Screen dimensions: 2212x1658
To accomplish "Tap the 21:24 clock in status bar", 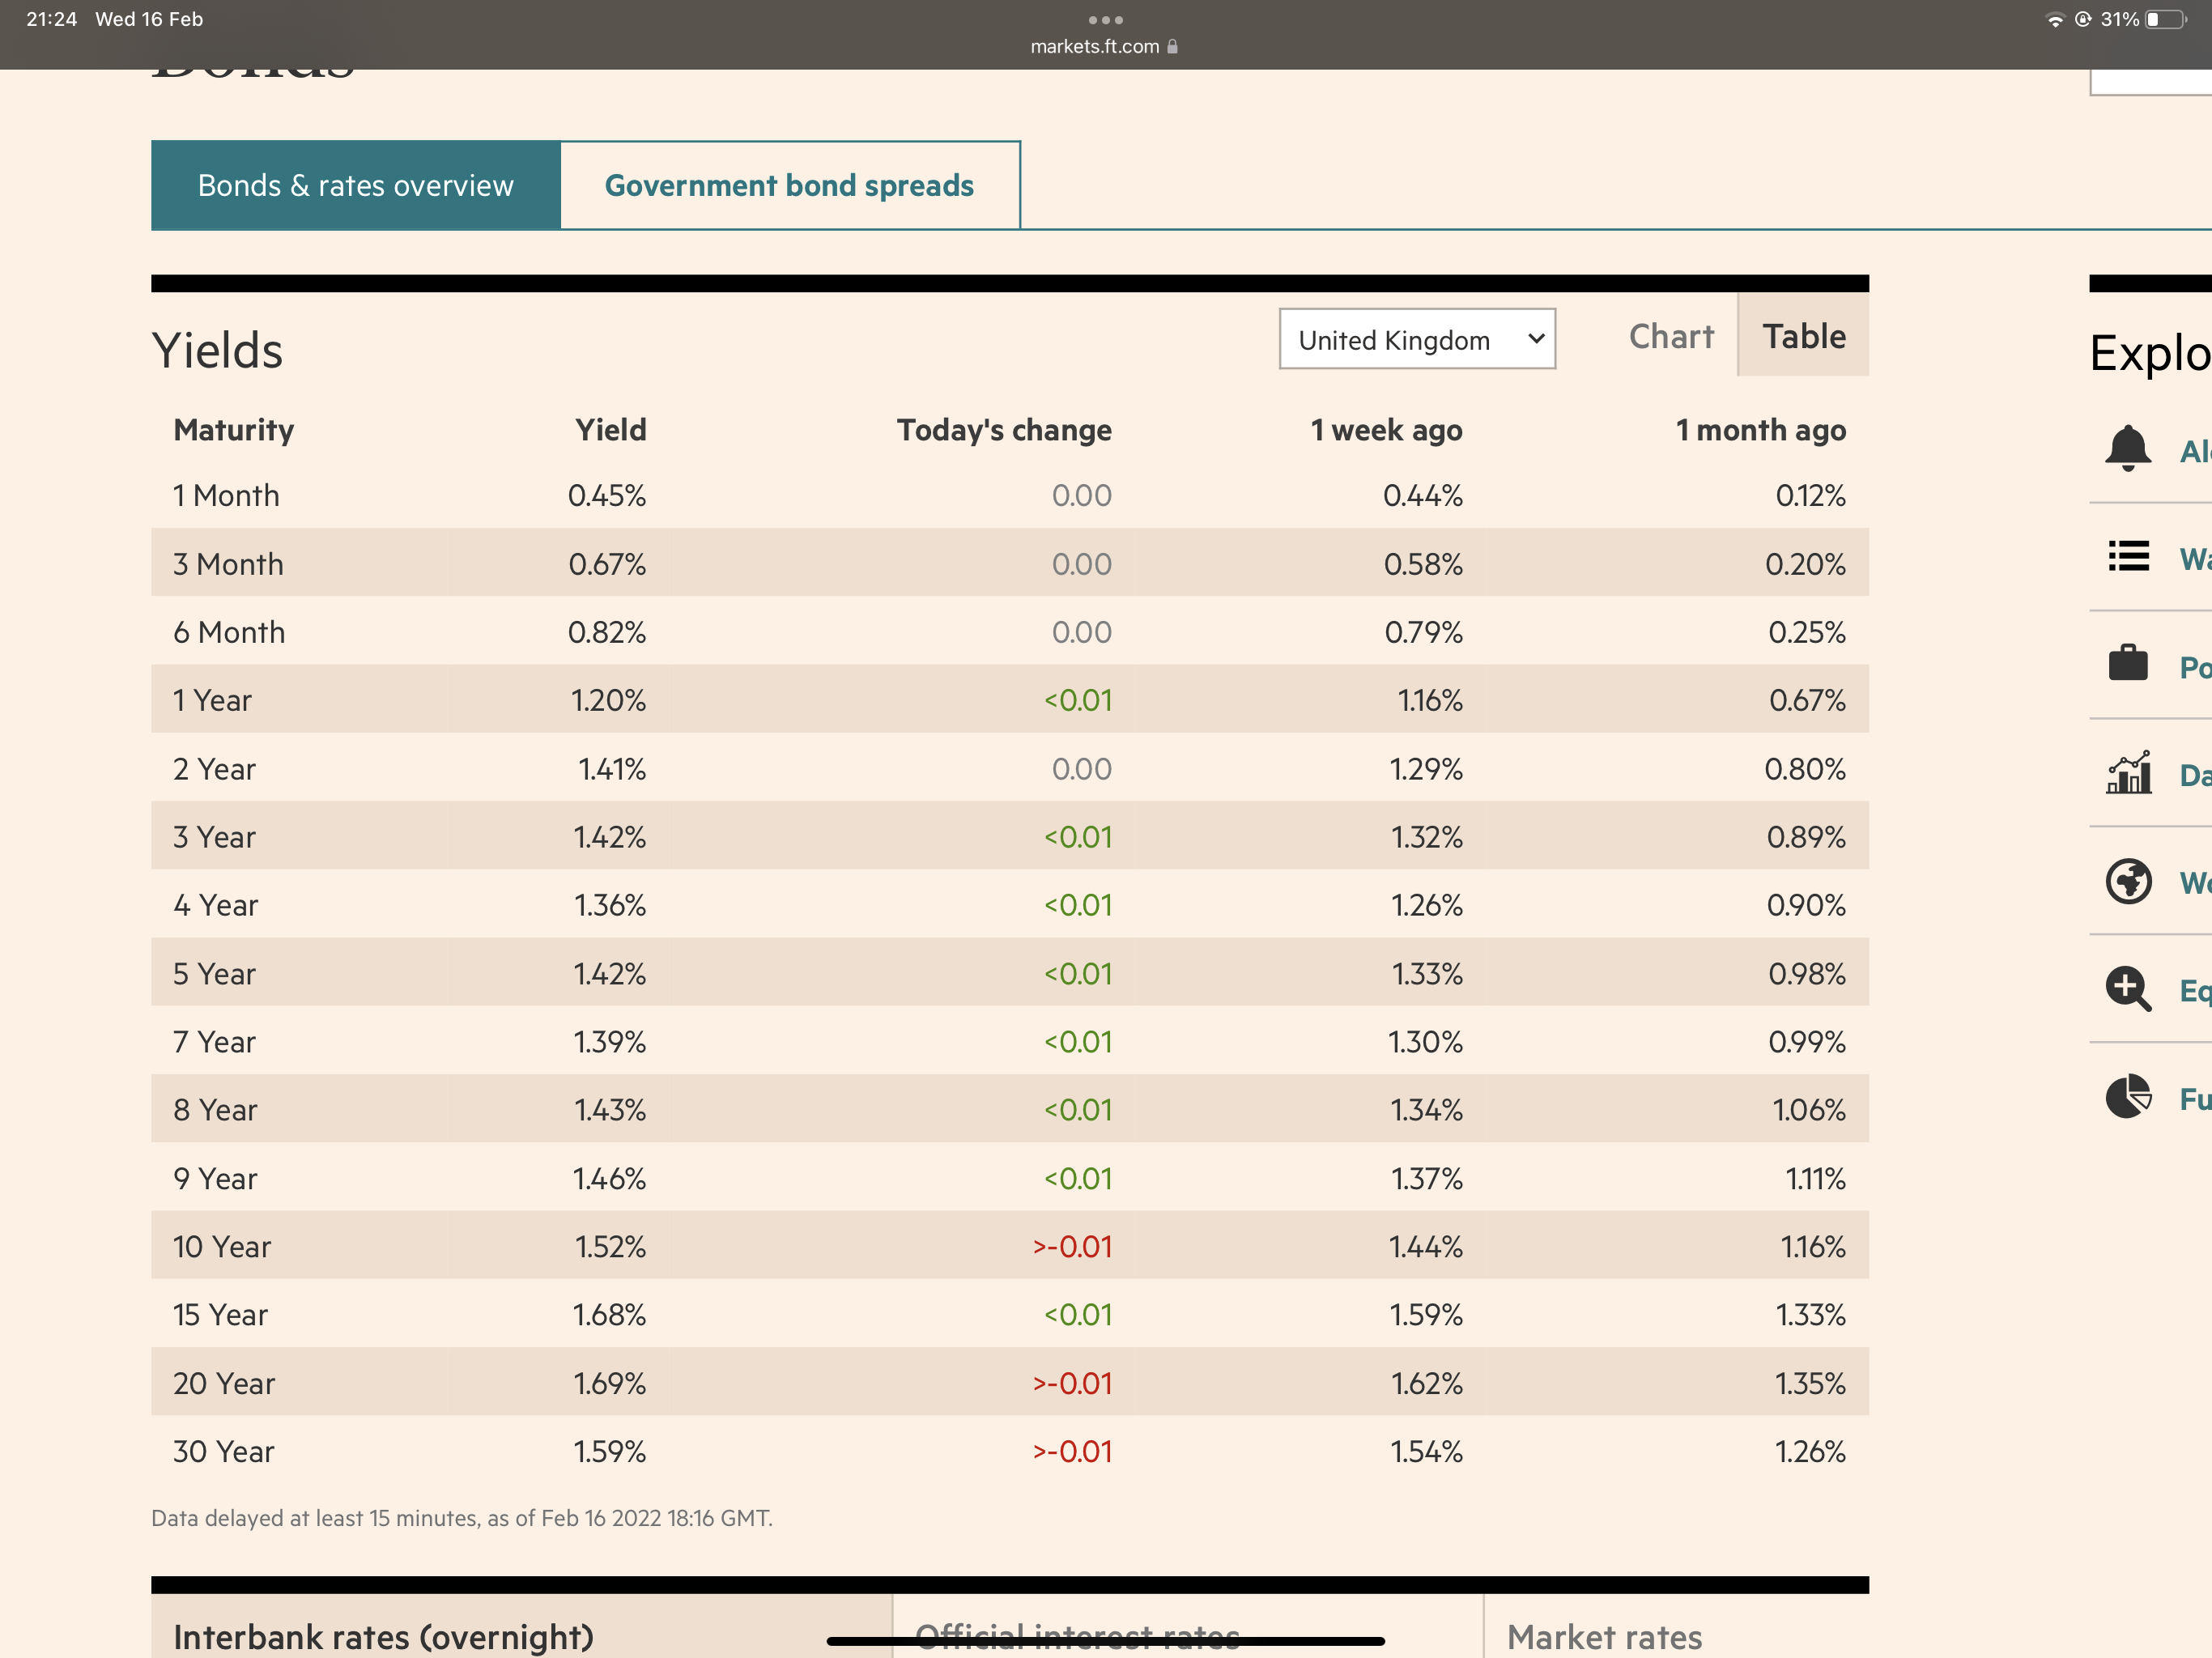I will 51,19.
